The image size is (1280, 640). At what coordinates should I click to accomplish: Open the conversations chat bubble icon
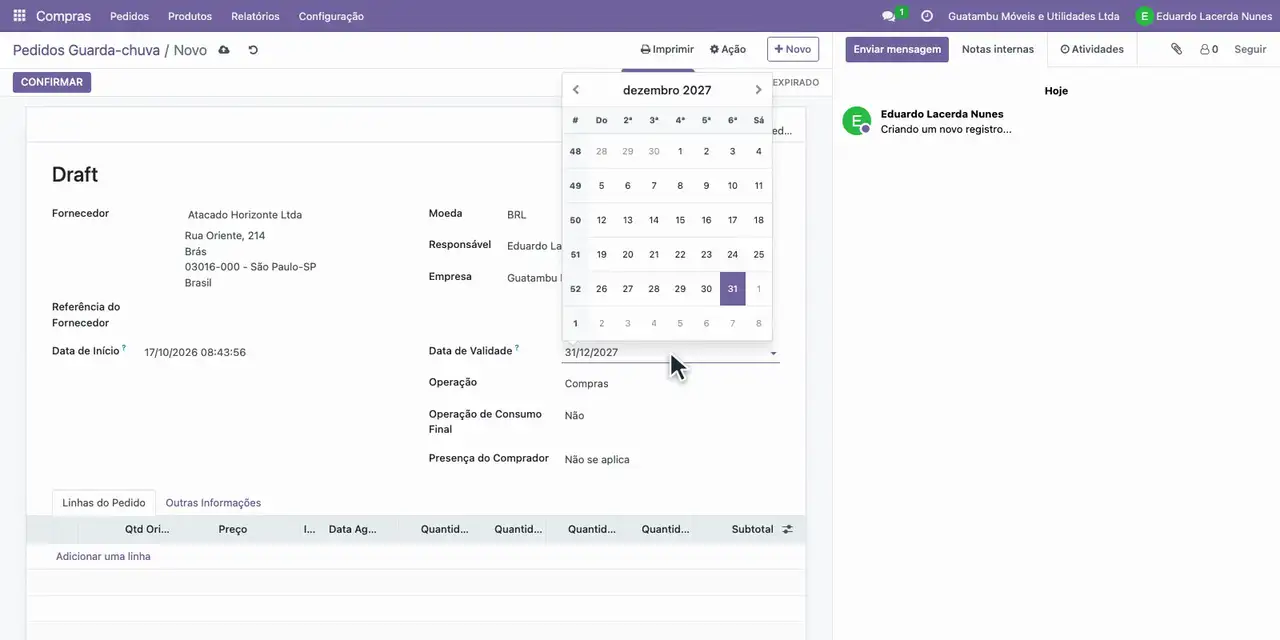click(888, 16)
